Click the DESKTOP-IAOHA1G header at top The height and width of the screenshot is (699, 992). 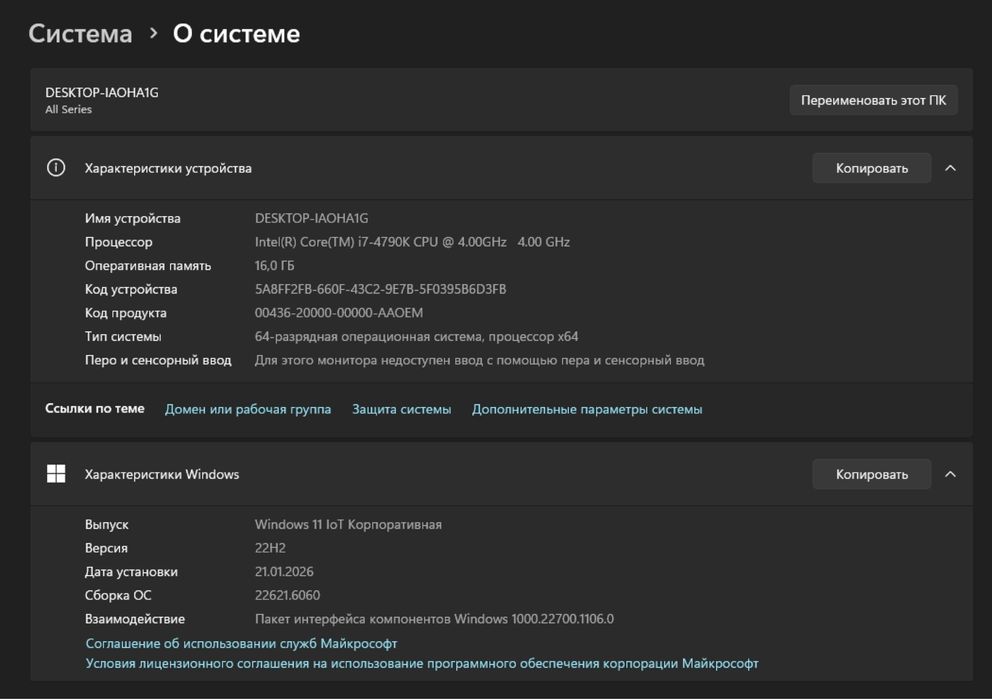102,92
